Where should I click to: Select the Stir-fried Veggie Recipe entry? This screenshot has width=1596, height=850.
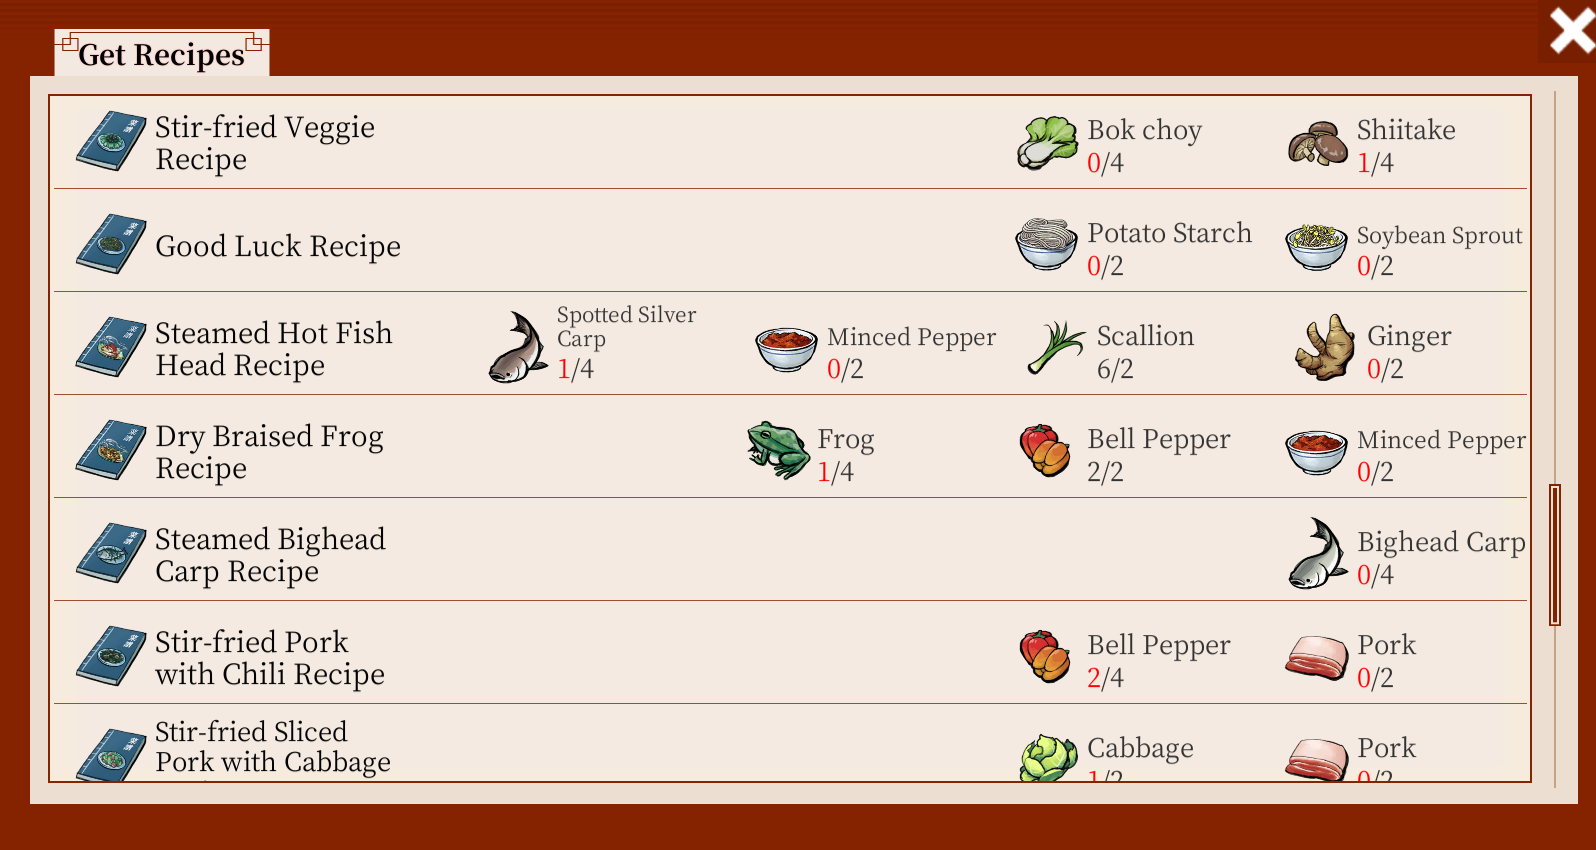point(264,143)
